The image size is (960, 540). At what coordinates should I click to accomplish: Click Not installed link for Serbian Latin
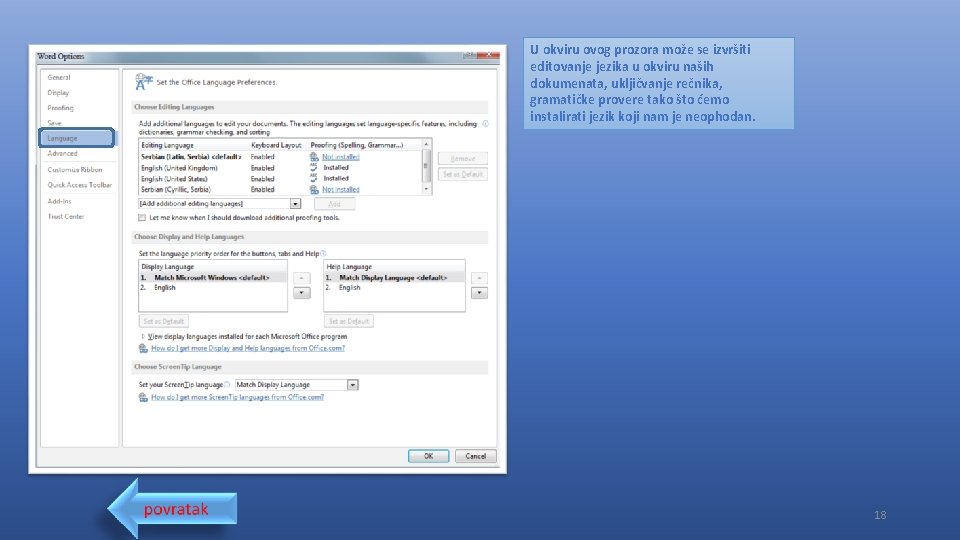click(x=341, y=157)
